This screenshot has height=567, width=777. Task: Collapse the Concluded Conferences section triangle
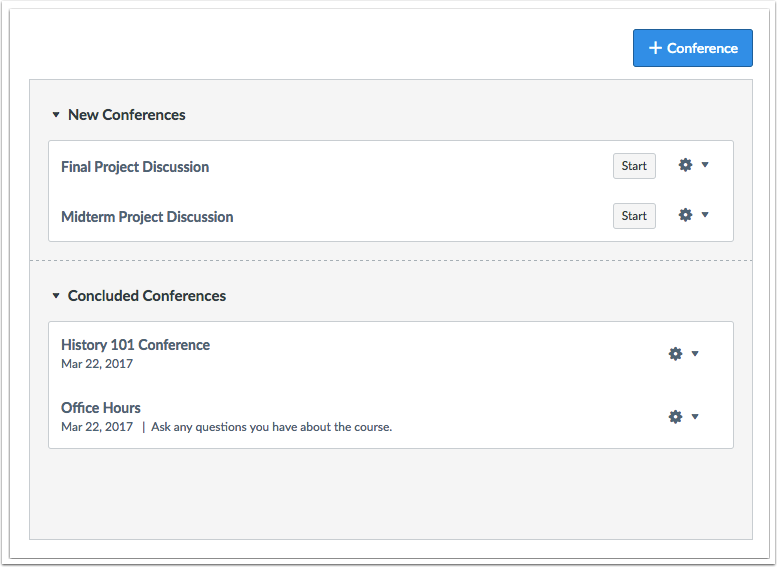coord(56,296)
